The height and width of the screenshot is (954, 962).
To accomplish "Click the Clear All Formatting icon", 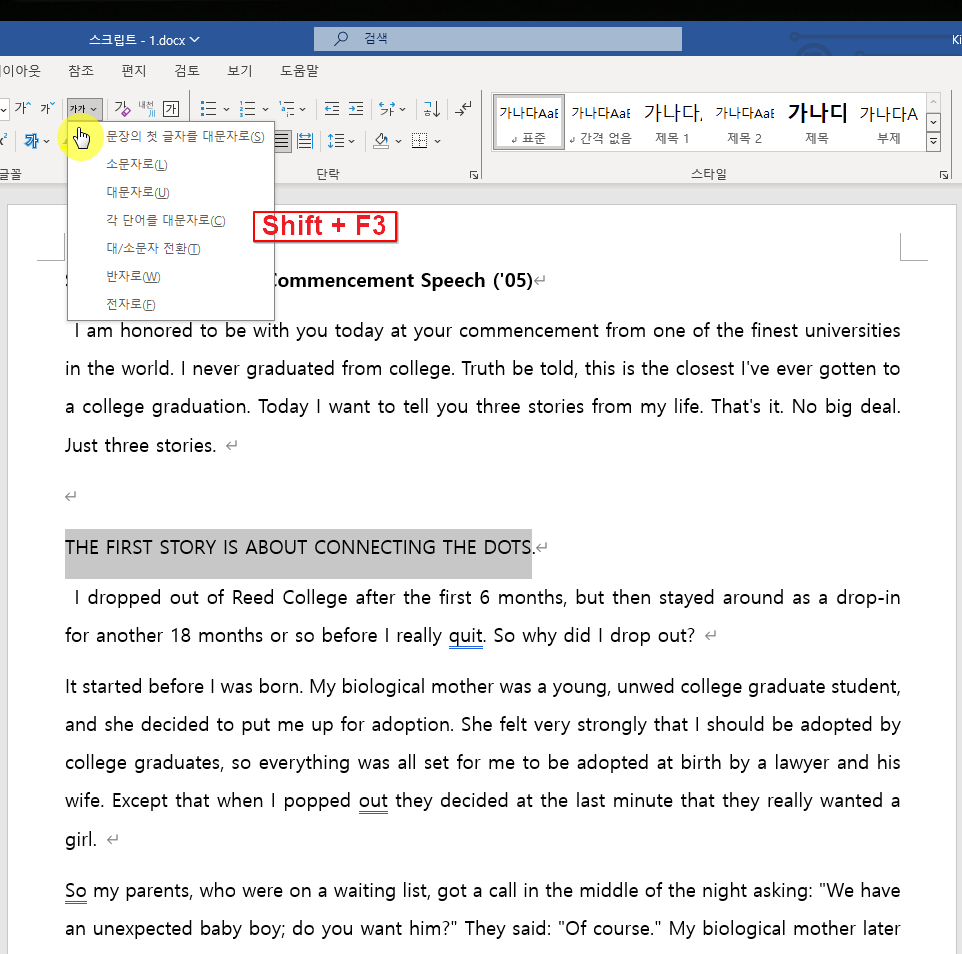I will 122,109.
